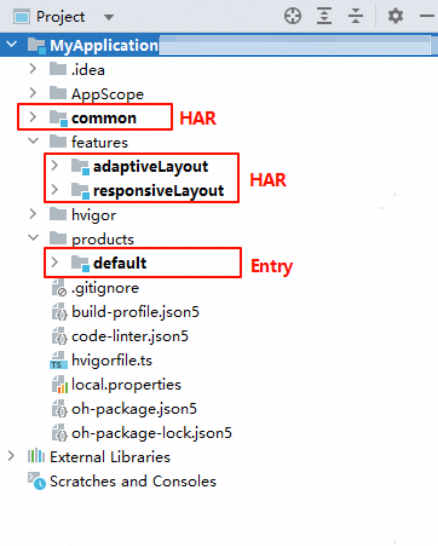This screenshot has width=438, height=546.
Task: Expand the common module chevron
Action: pyautogui.click(x=33, y=117)
